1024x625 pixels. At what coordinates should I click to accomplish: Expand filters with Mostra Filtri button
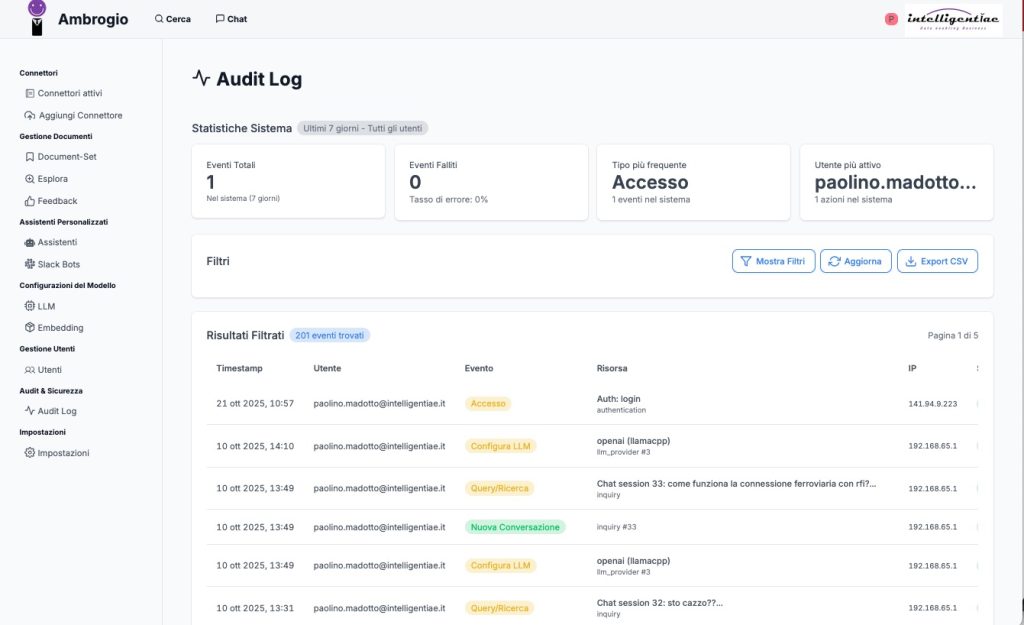pyautogui.click(x=773, y=261)
